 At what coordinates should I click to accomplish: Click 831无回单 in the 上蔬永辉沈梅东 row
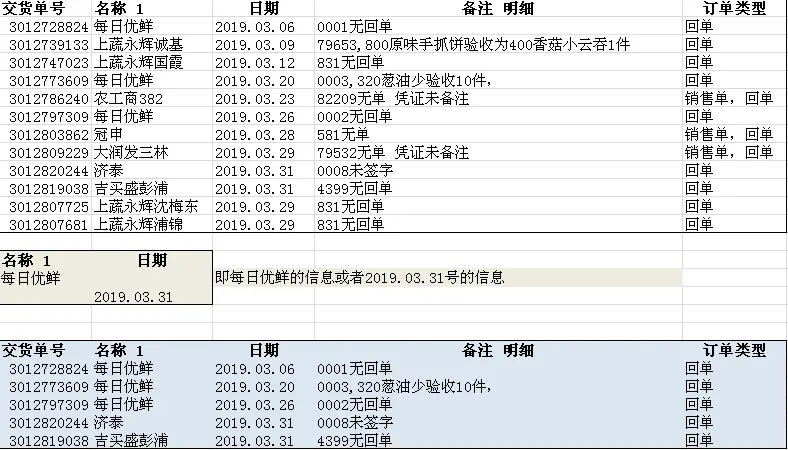click(350, 207)
